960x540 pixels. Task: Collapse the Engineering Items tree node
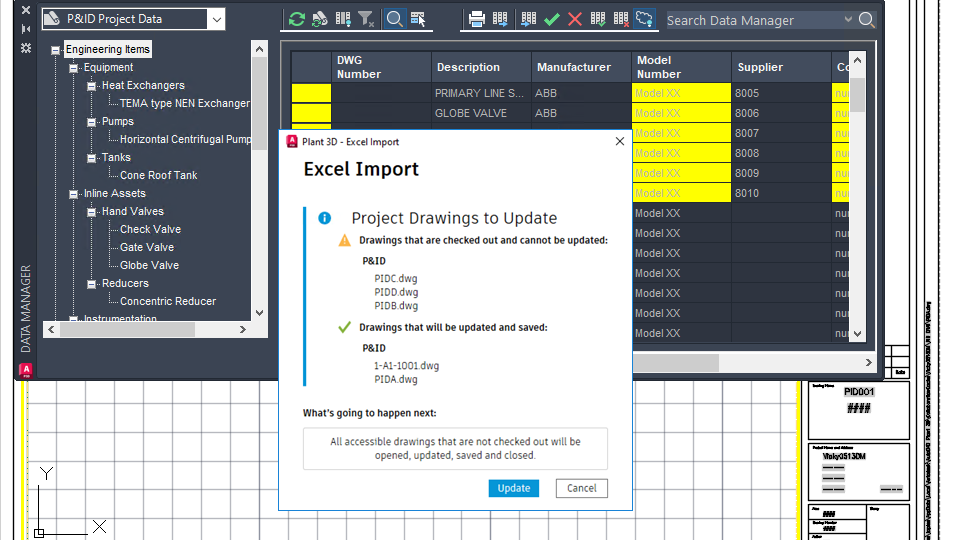pyautogui.click(x=56, y=50)
